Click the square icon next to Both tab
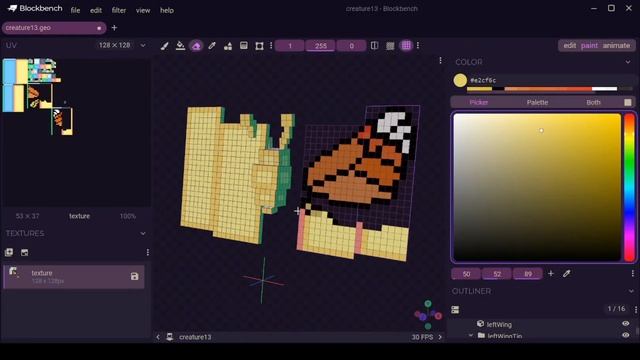This screenshot has height=360, width=640. coord(628,102)
